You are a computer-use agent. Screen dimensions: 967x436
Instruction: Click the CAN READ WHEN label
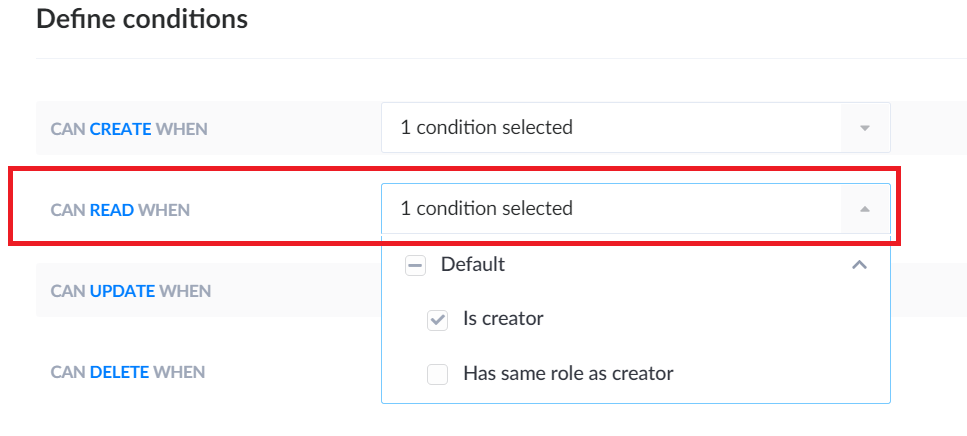120,210
